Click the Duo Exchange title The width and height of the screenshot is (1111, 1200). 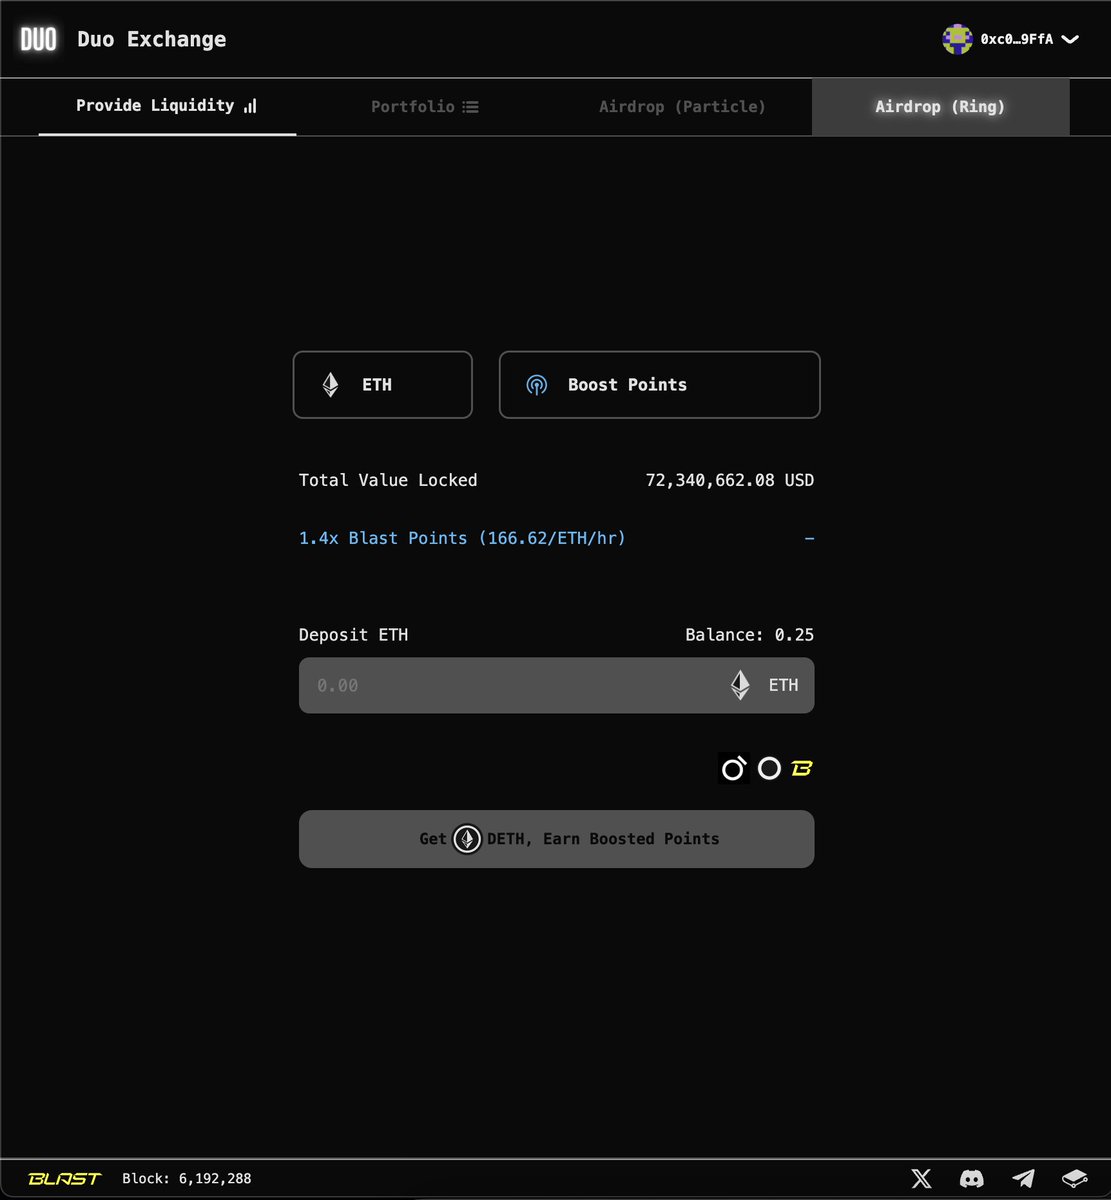tap(152, 39)
